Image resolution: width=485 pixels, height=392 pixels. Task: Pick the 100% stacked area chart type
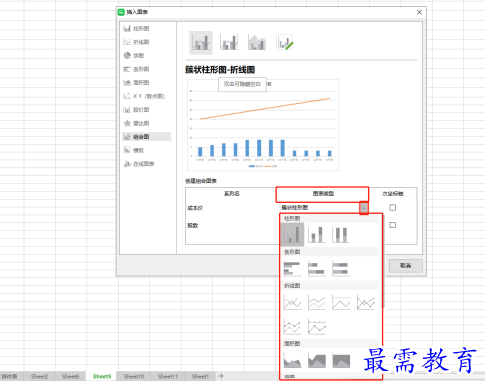pyautogui.click(x=341, y=360)
